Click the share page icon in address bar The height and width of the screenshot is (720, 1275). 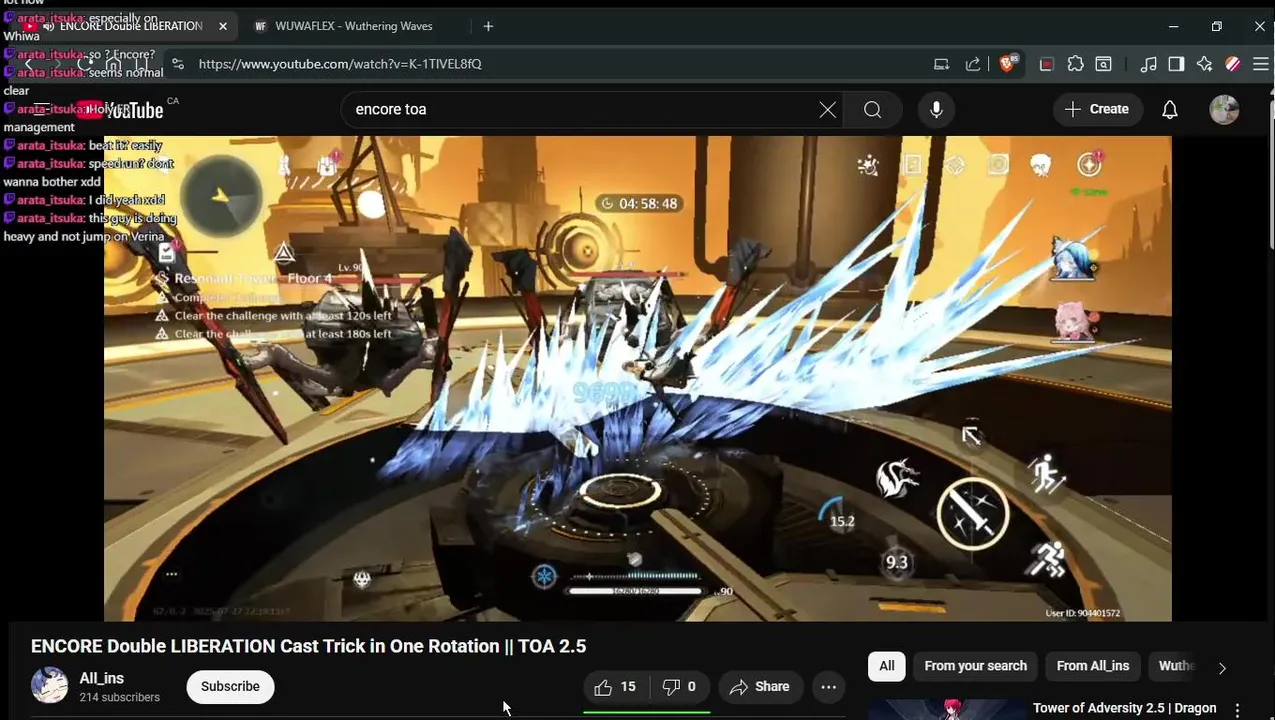click(972, 64)
